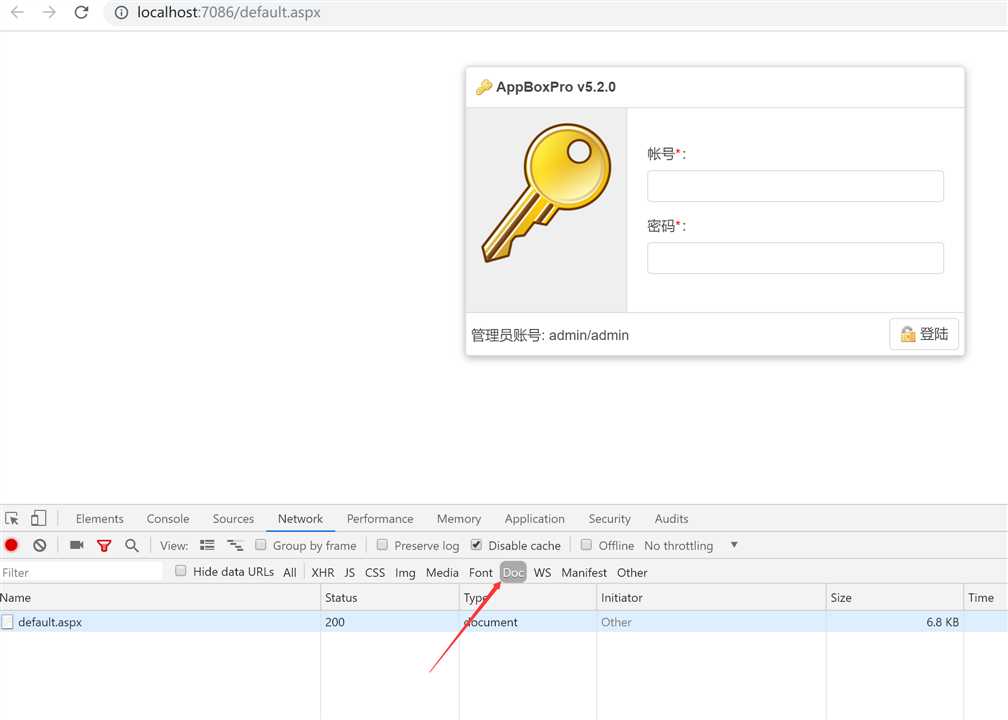Go back using browser back arrow
Screen dimensions: 1008x720
[17, 12]
